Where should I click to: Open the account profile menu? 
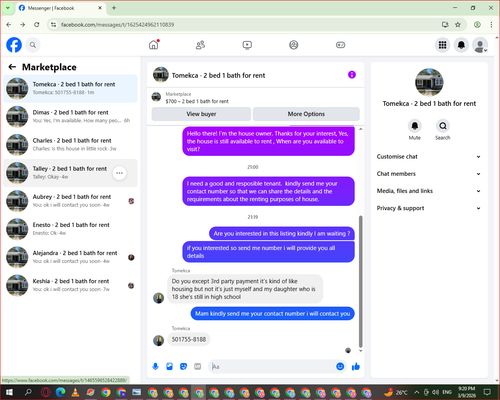480,45
